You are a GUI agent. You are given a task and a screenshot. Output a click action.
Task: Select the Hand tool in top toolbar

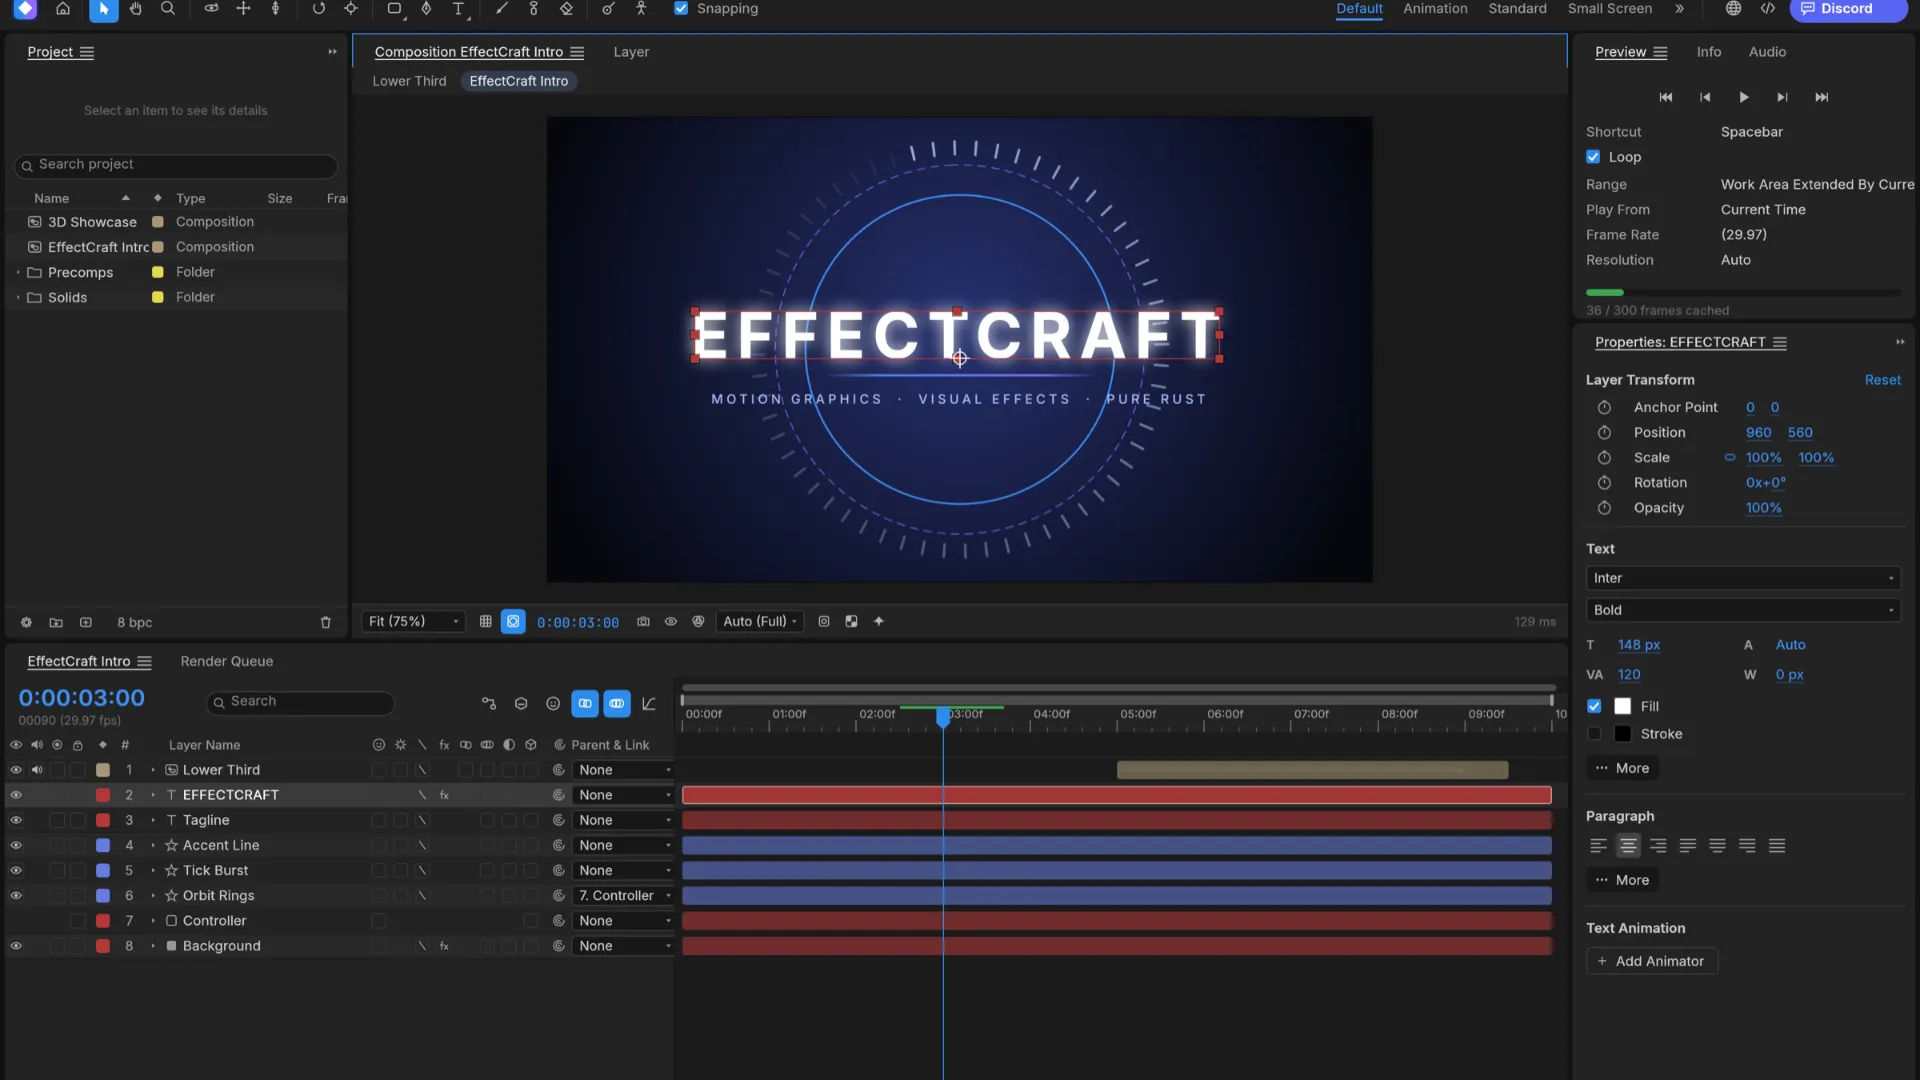(135, 9)
